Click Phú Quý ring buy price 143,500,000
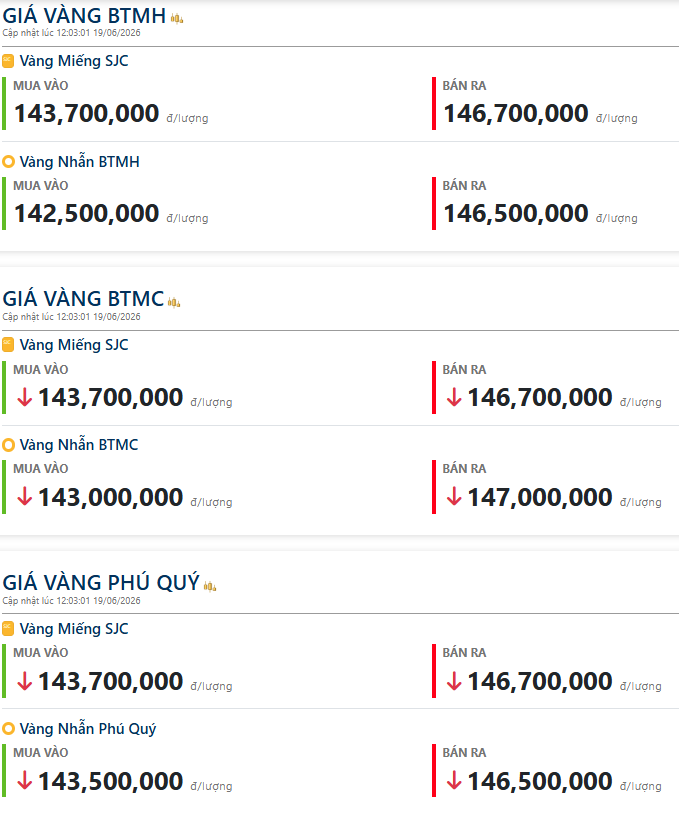 pyautogui.click(x=111, y=781)
